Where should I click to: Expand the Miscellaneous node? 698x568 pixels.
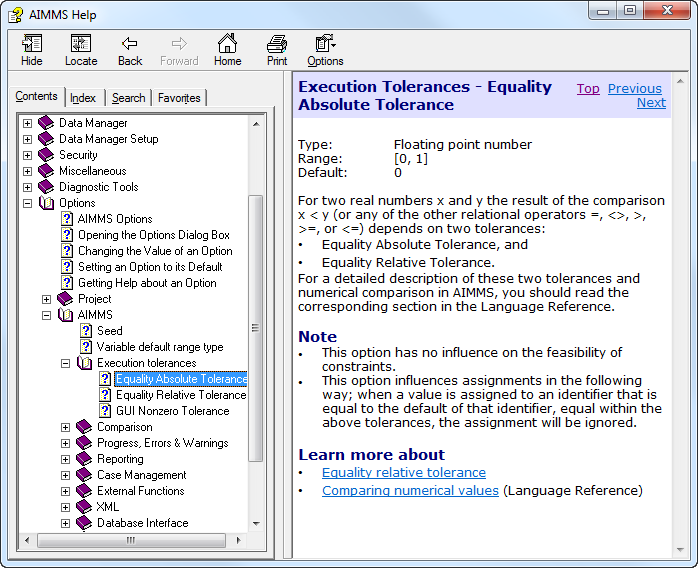pos(28,171)
